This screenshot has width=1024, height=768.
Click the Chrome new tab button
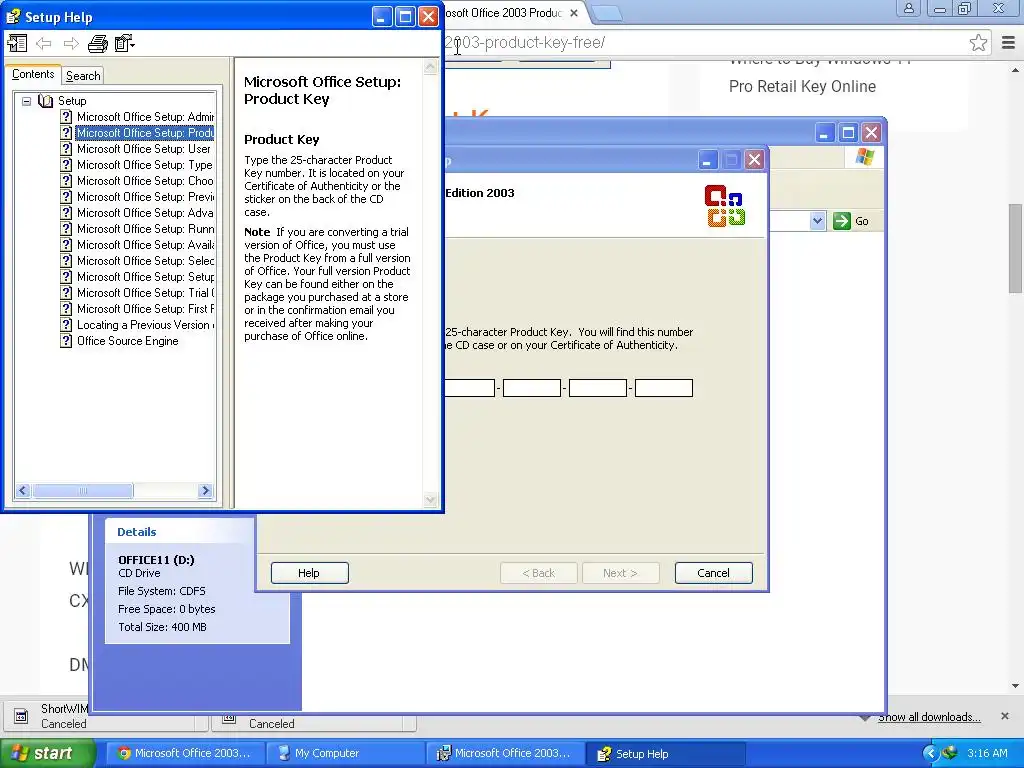pyautogui.click(x=605, y=13)
